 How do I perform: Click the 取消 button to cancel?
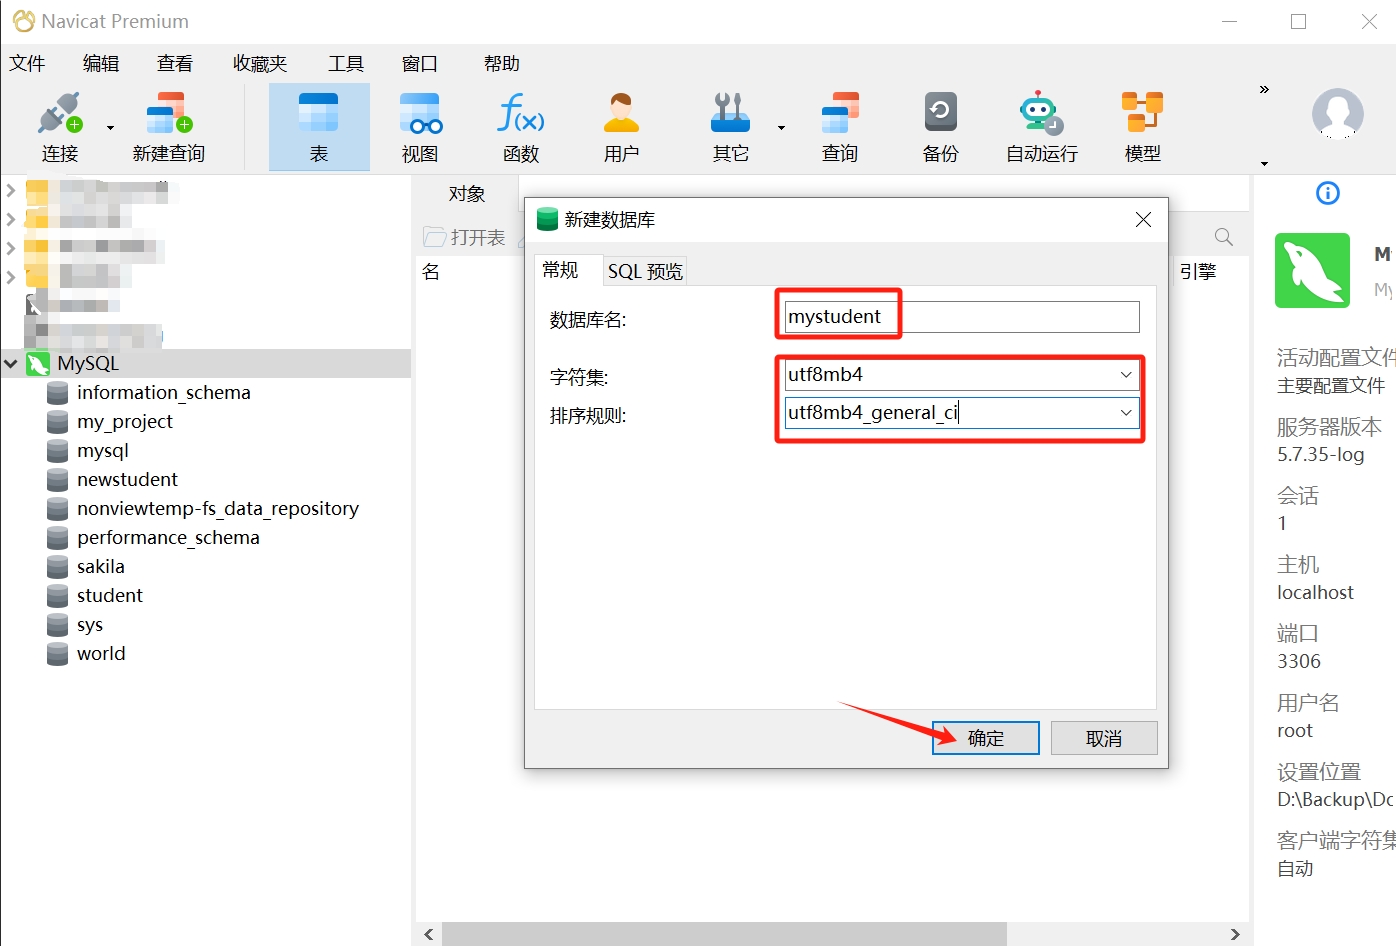pyautogui.click(x=1103, y=738)
